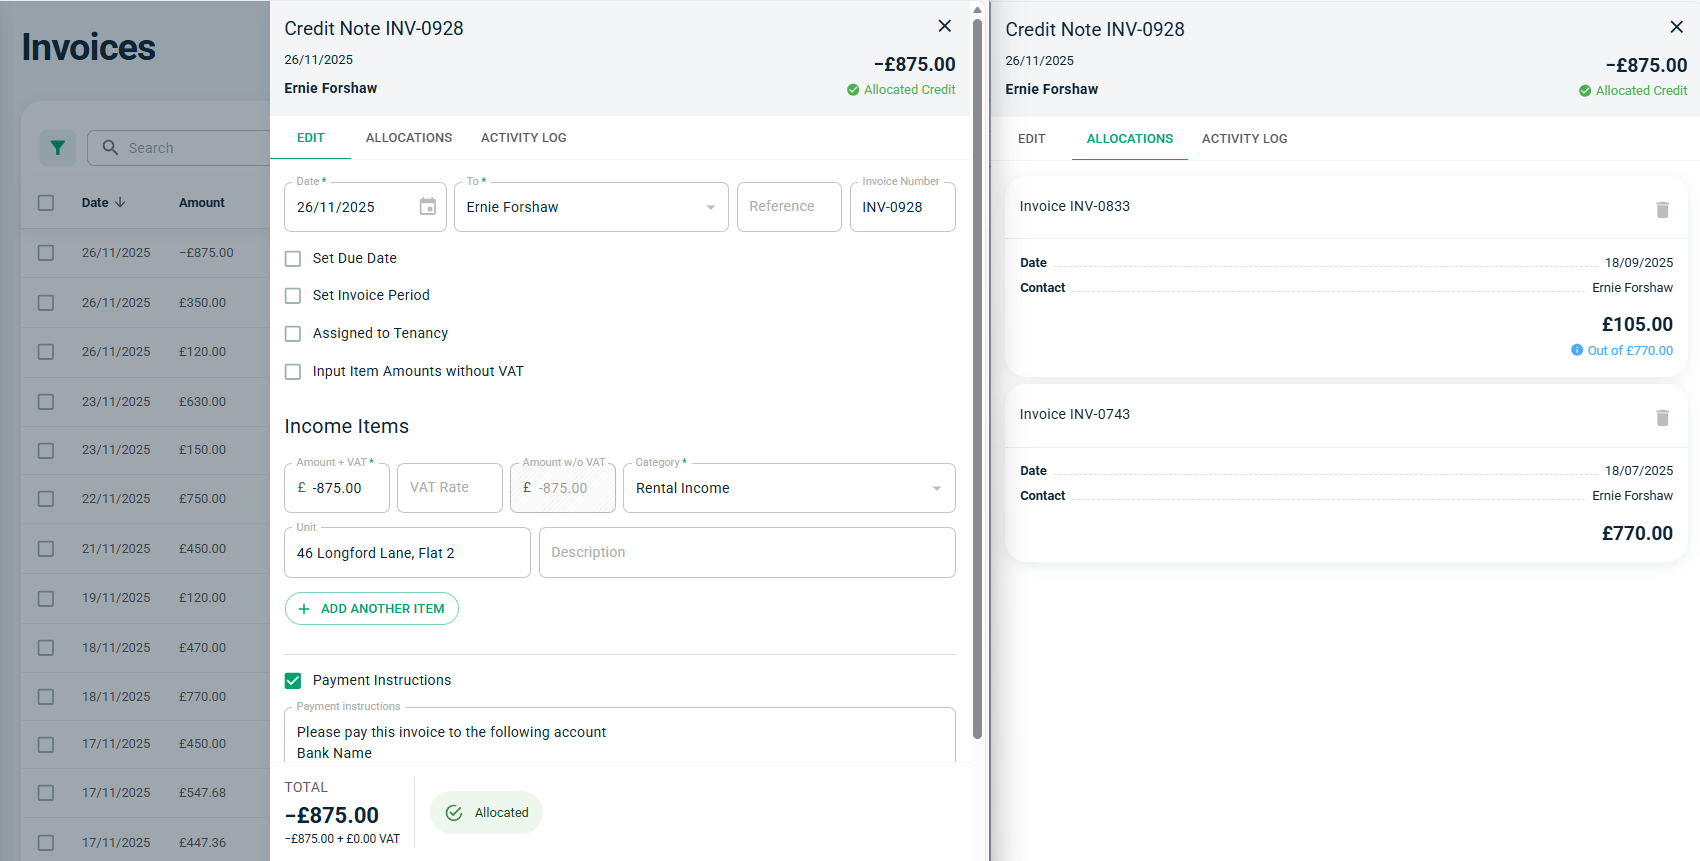Open the date picker calendar icon
The height and width of the screenshot is (861, 1700).
427,207
